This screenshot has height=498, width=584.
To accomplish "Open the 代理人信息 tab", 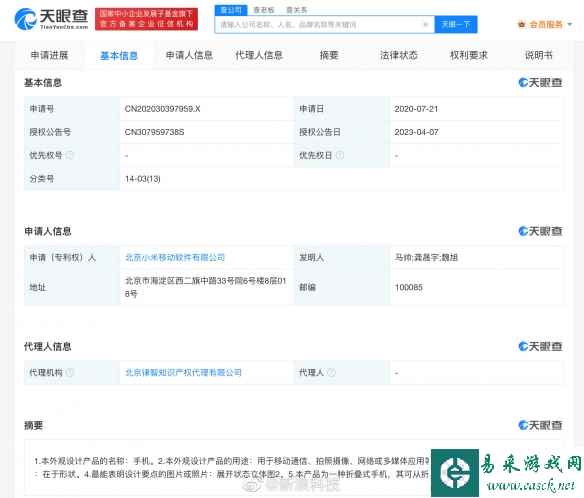I will pyautogui.click(x=259, y=55).
